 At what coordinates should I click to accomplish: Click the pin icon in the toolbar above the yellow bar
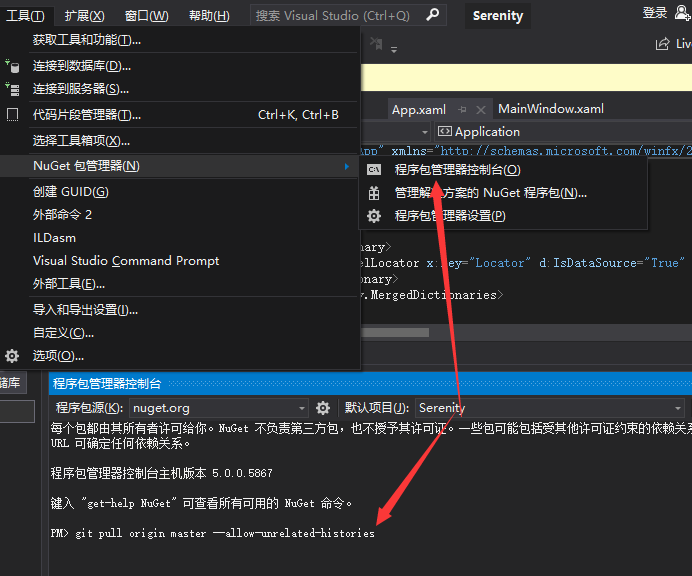(x=376, y=43)
